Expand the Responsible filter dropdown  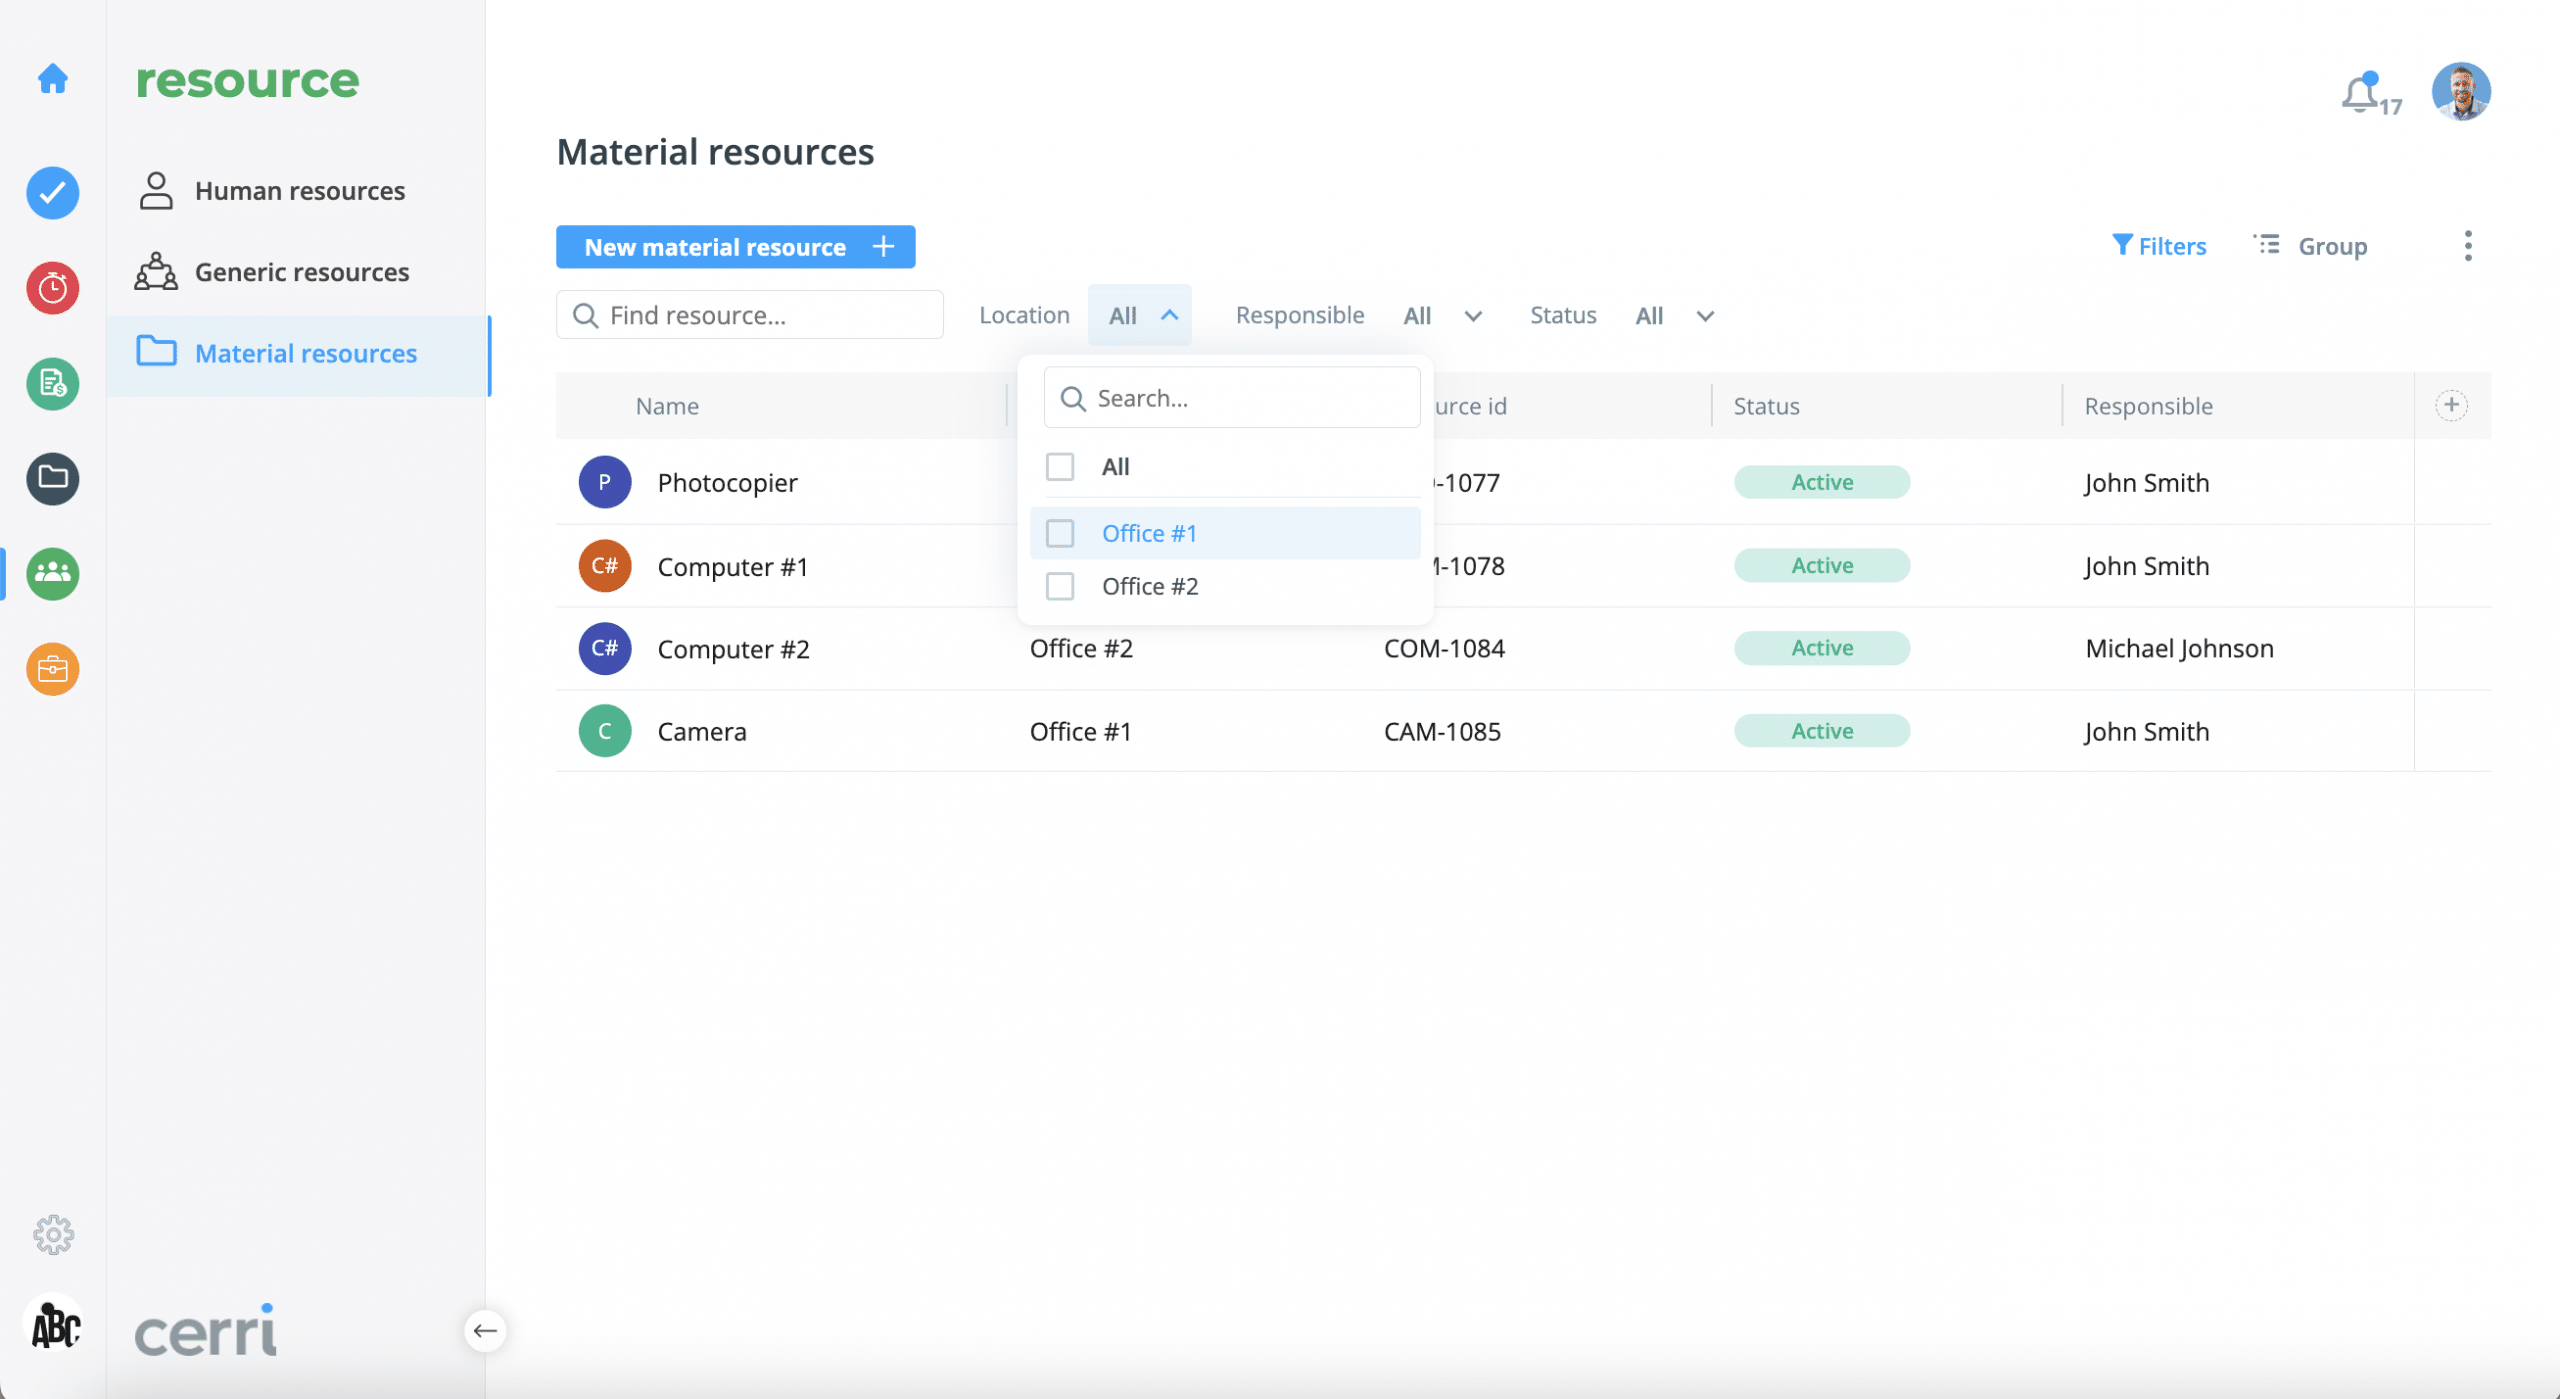[x=1442, y=316]
